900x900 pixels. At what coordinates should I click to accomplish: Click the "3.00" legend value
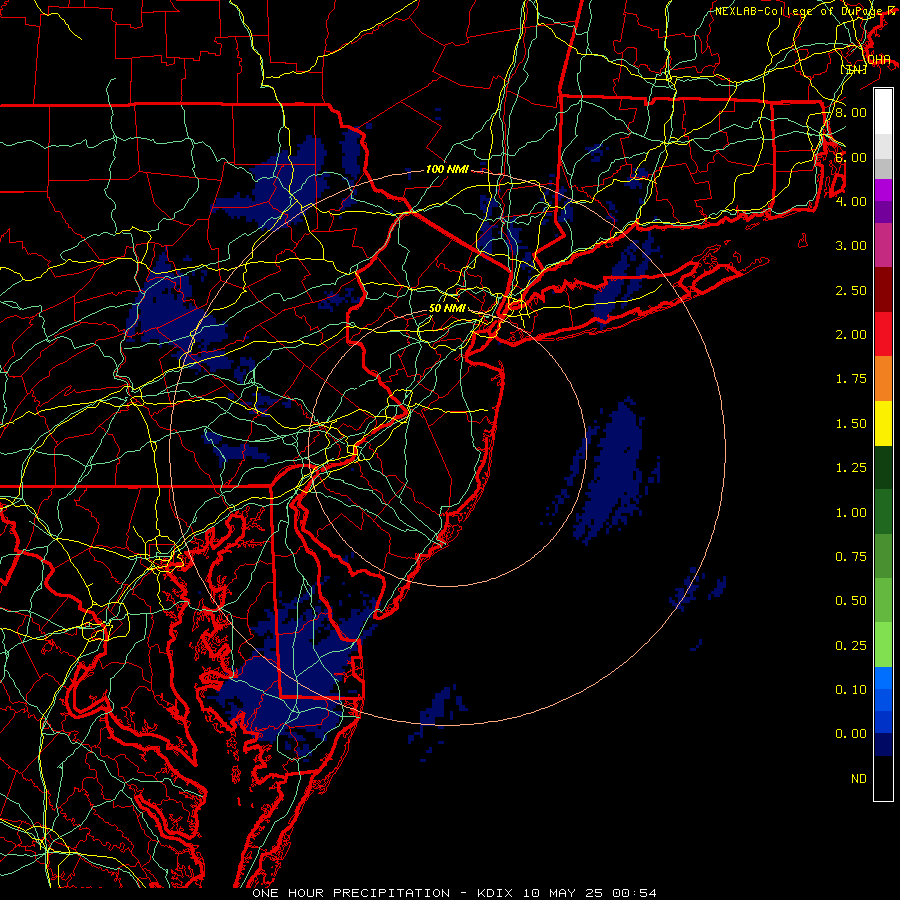(x=851, y=246)
